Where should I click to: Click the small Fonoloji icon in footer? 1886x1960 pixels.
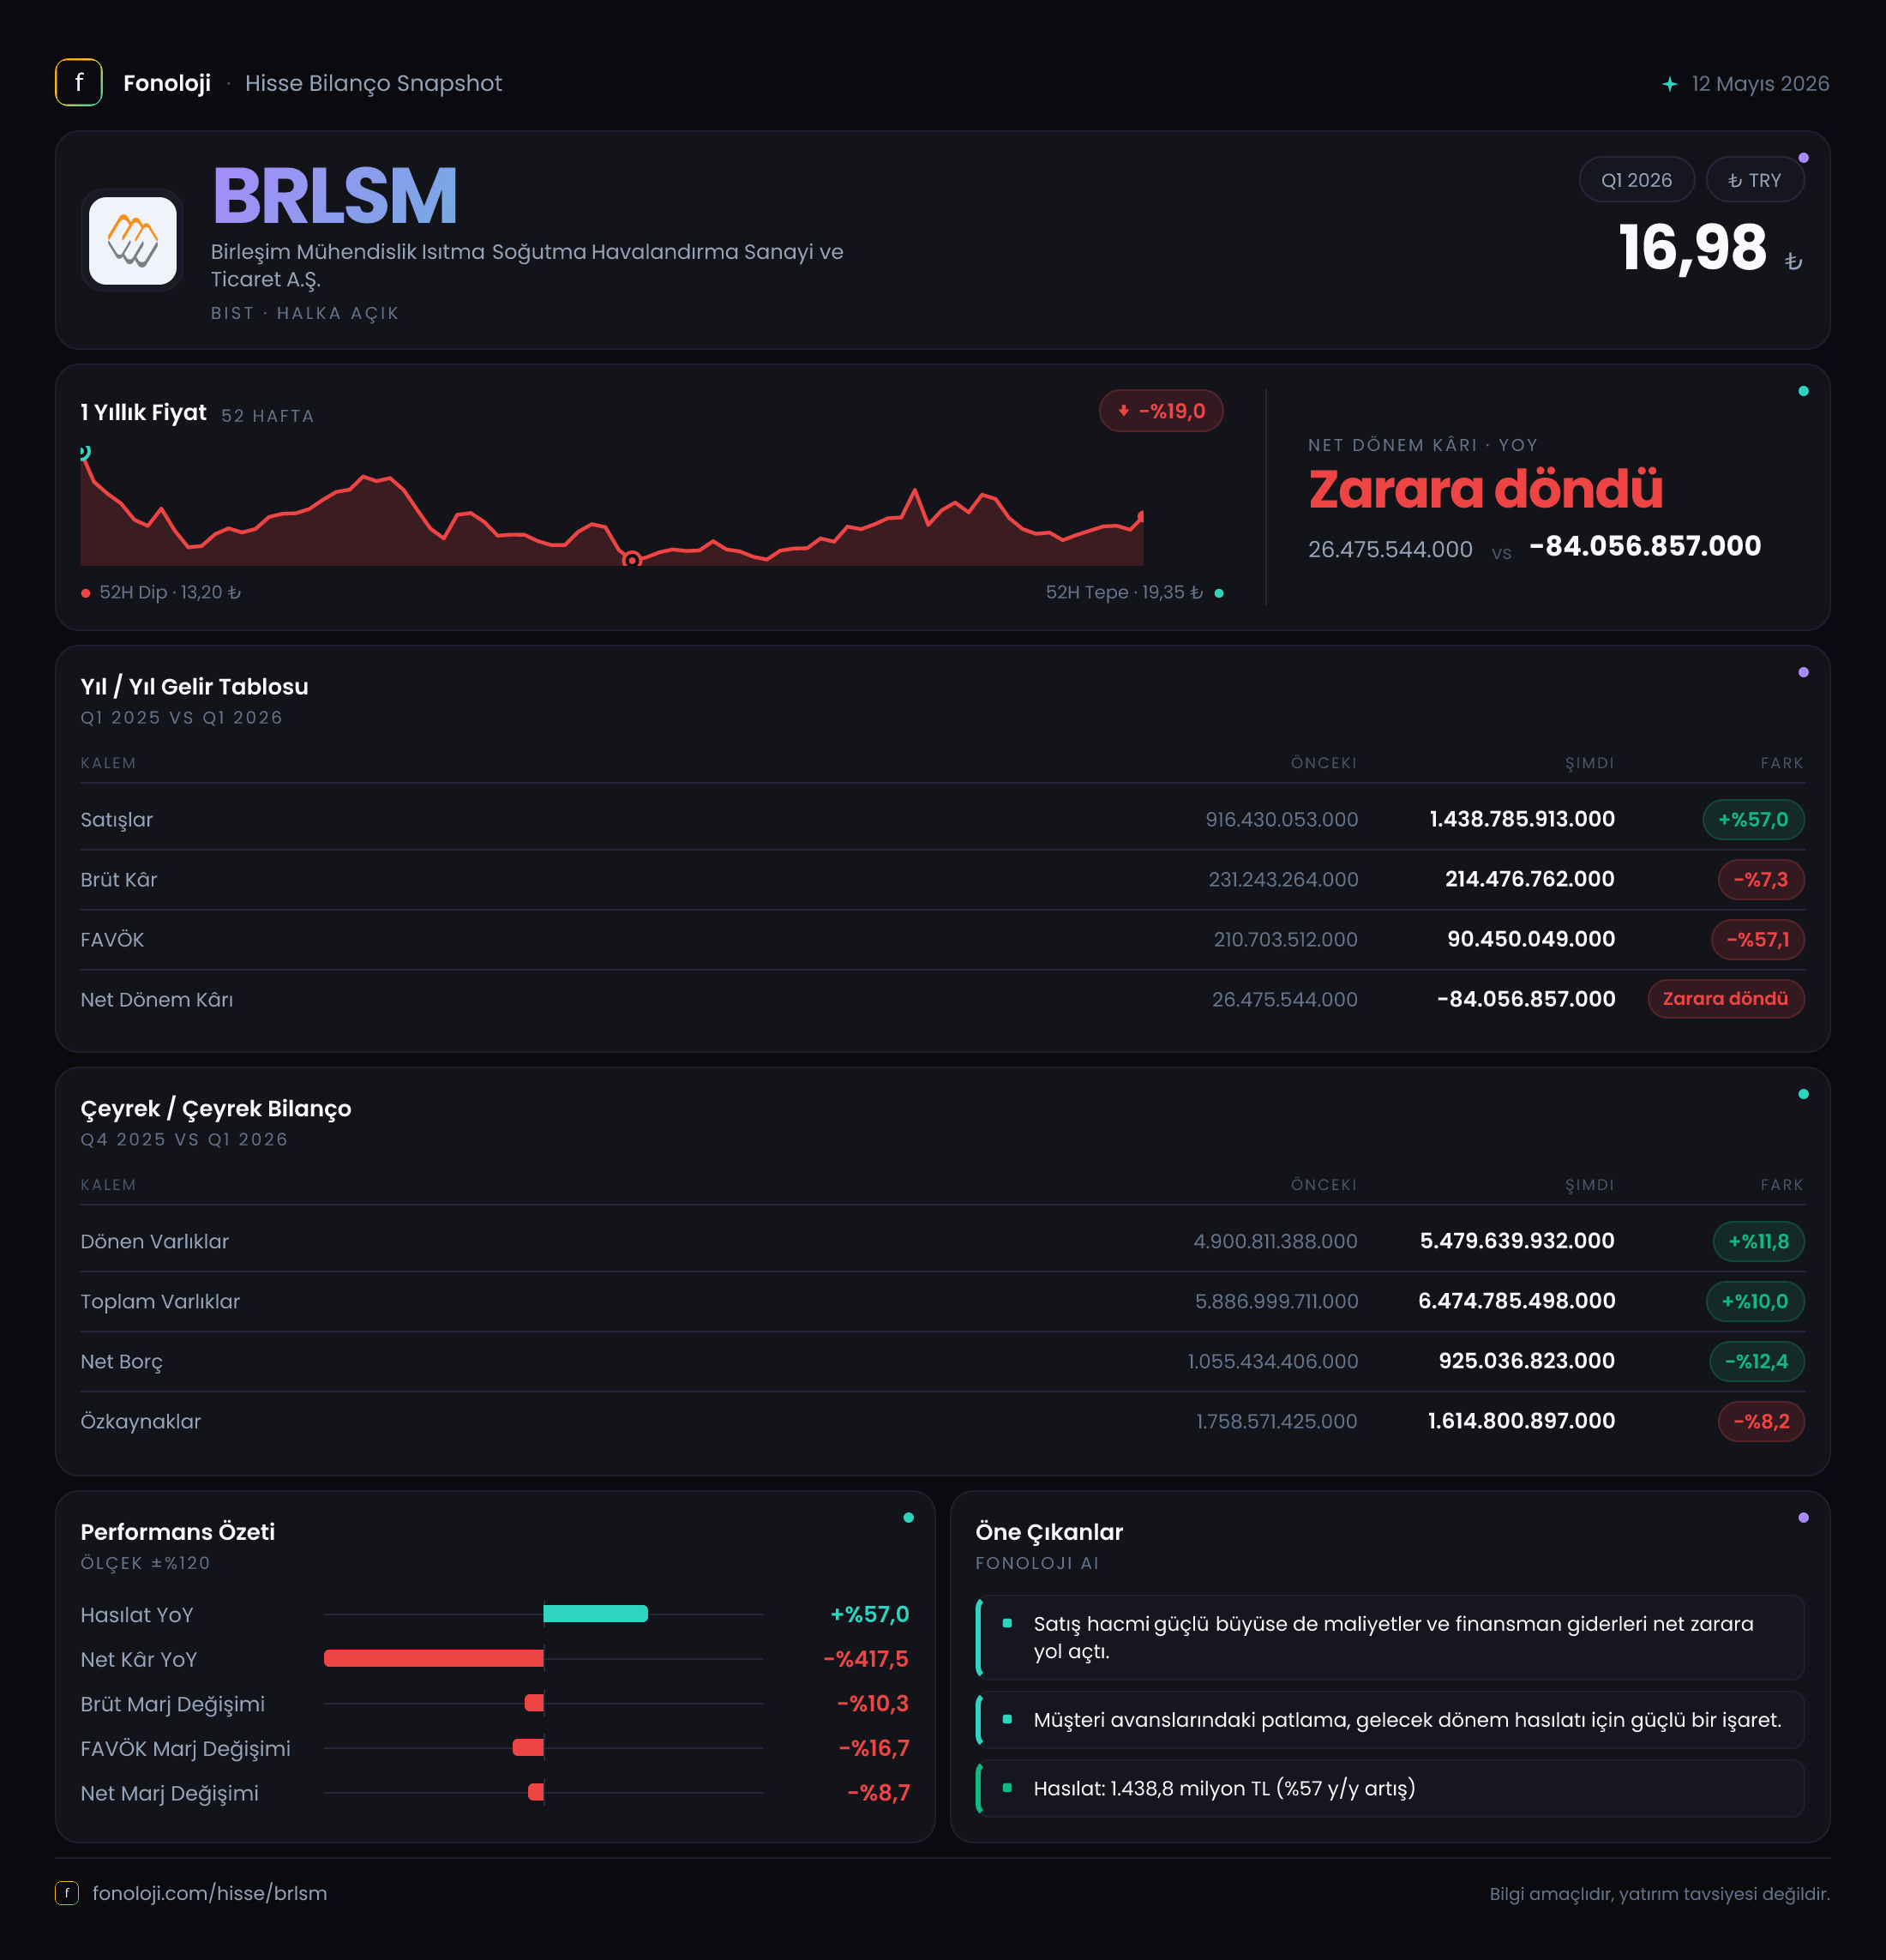pyautogui.click(x=67, y=1893)
